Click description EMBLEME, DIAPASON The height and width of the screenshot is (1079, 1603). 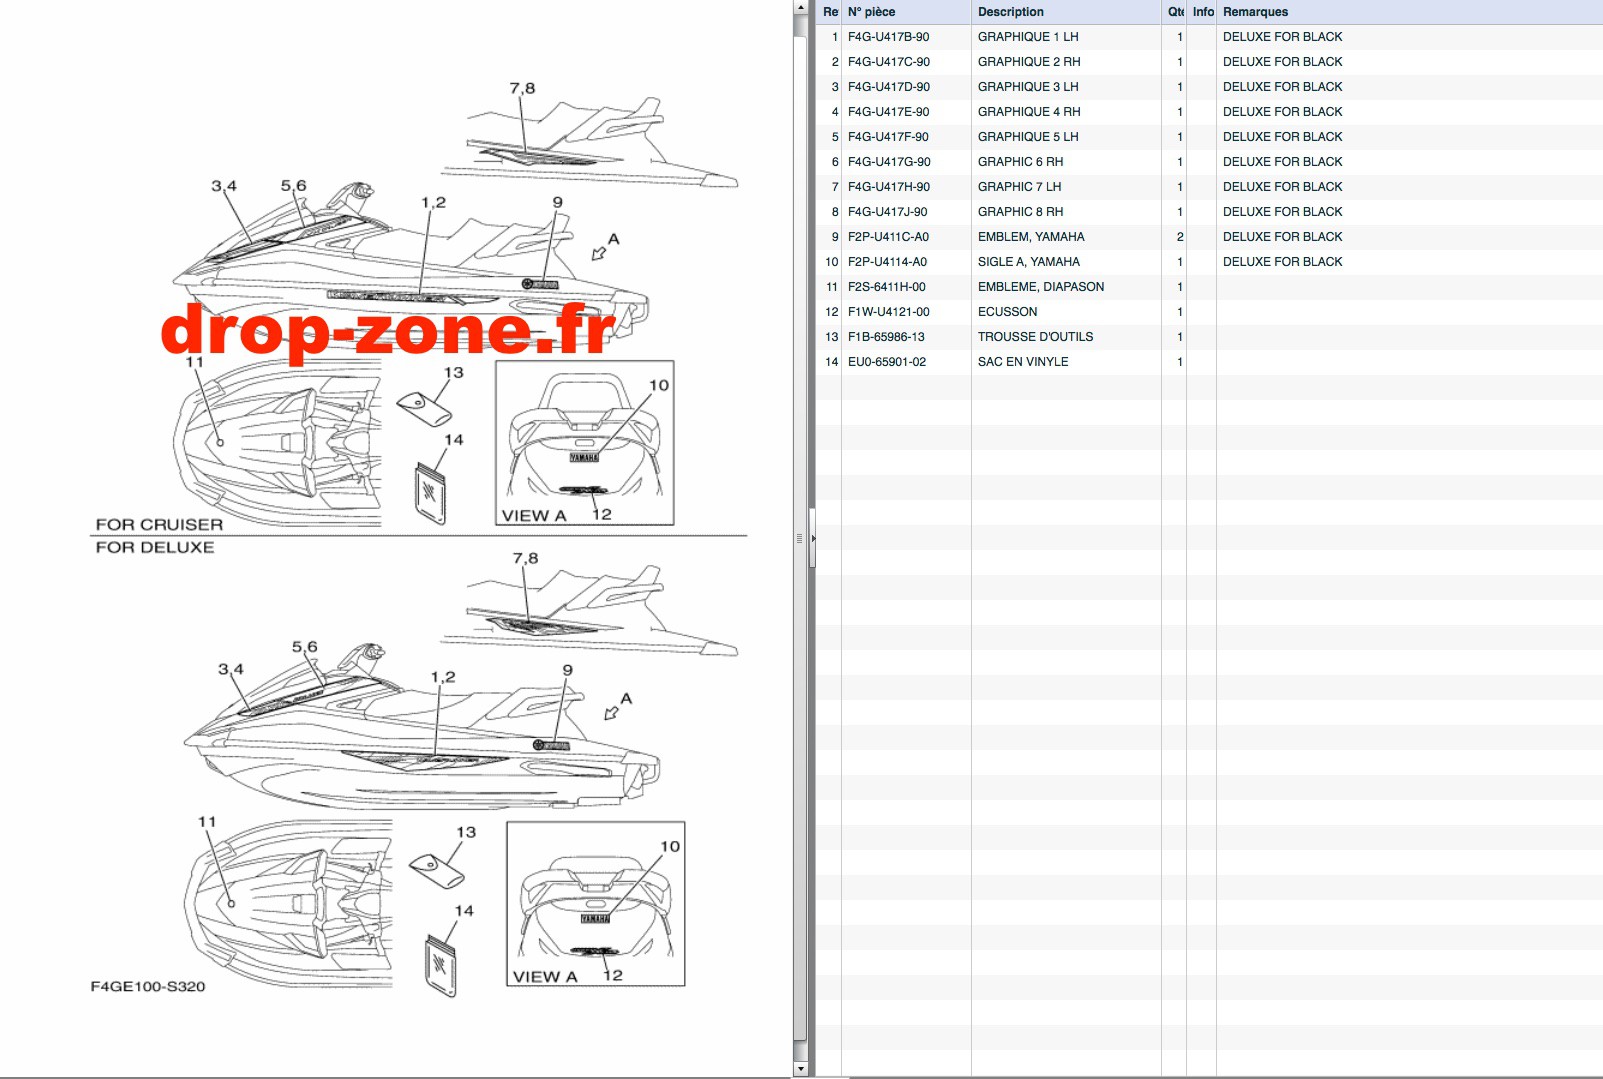[x=1041, y=287]
